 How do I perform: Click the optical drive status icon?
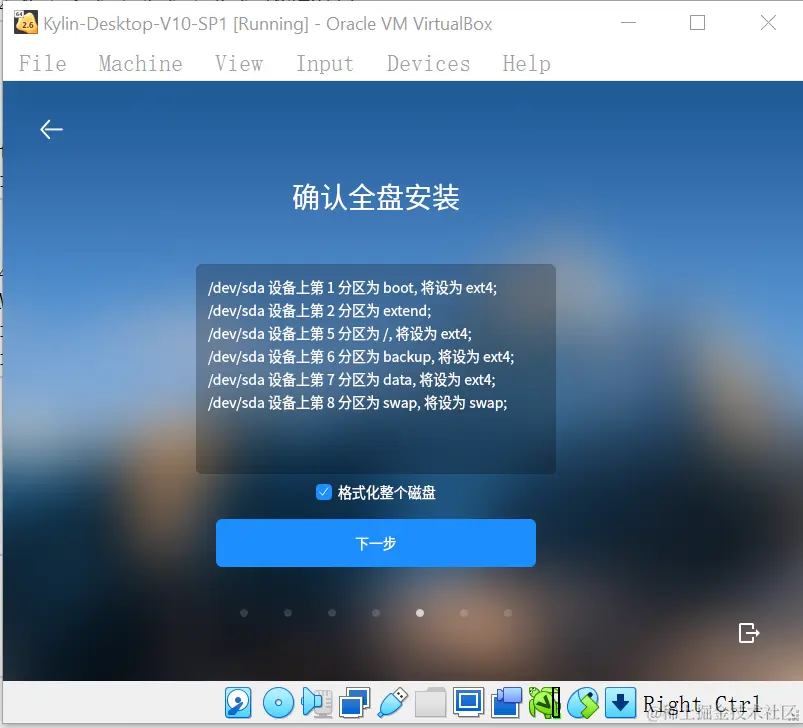(278, 703)
